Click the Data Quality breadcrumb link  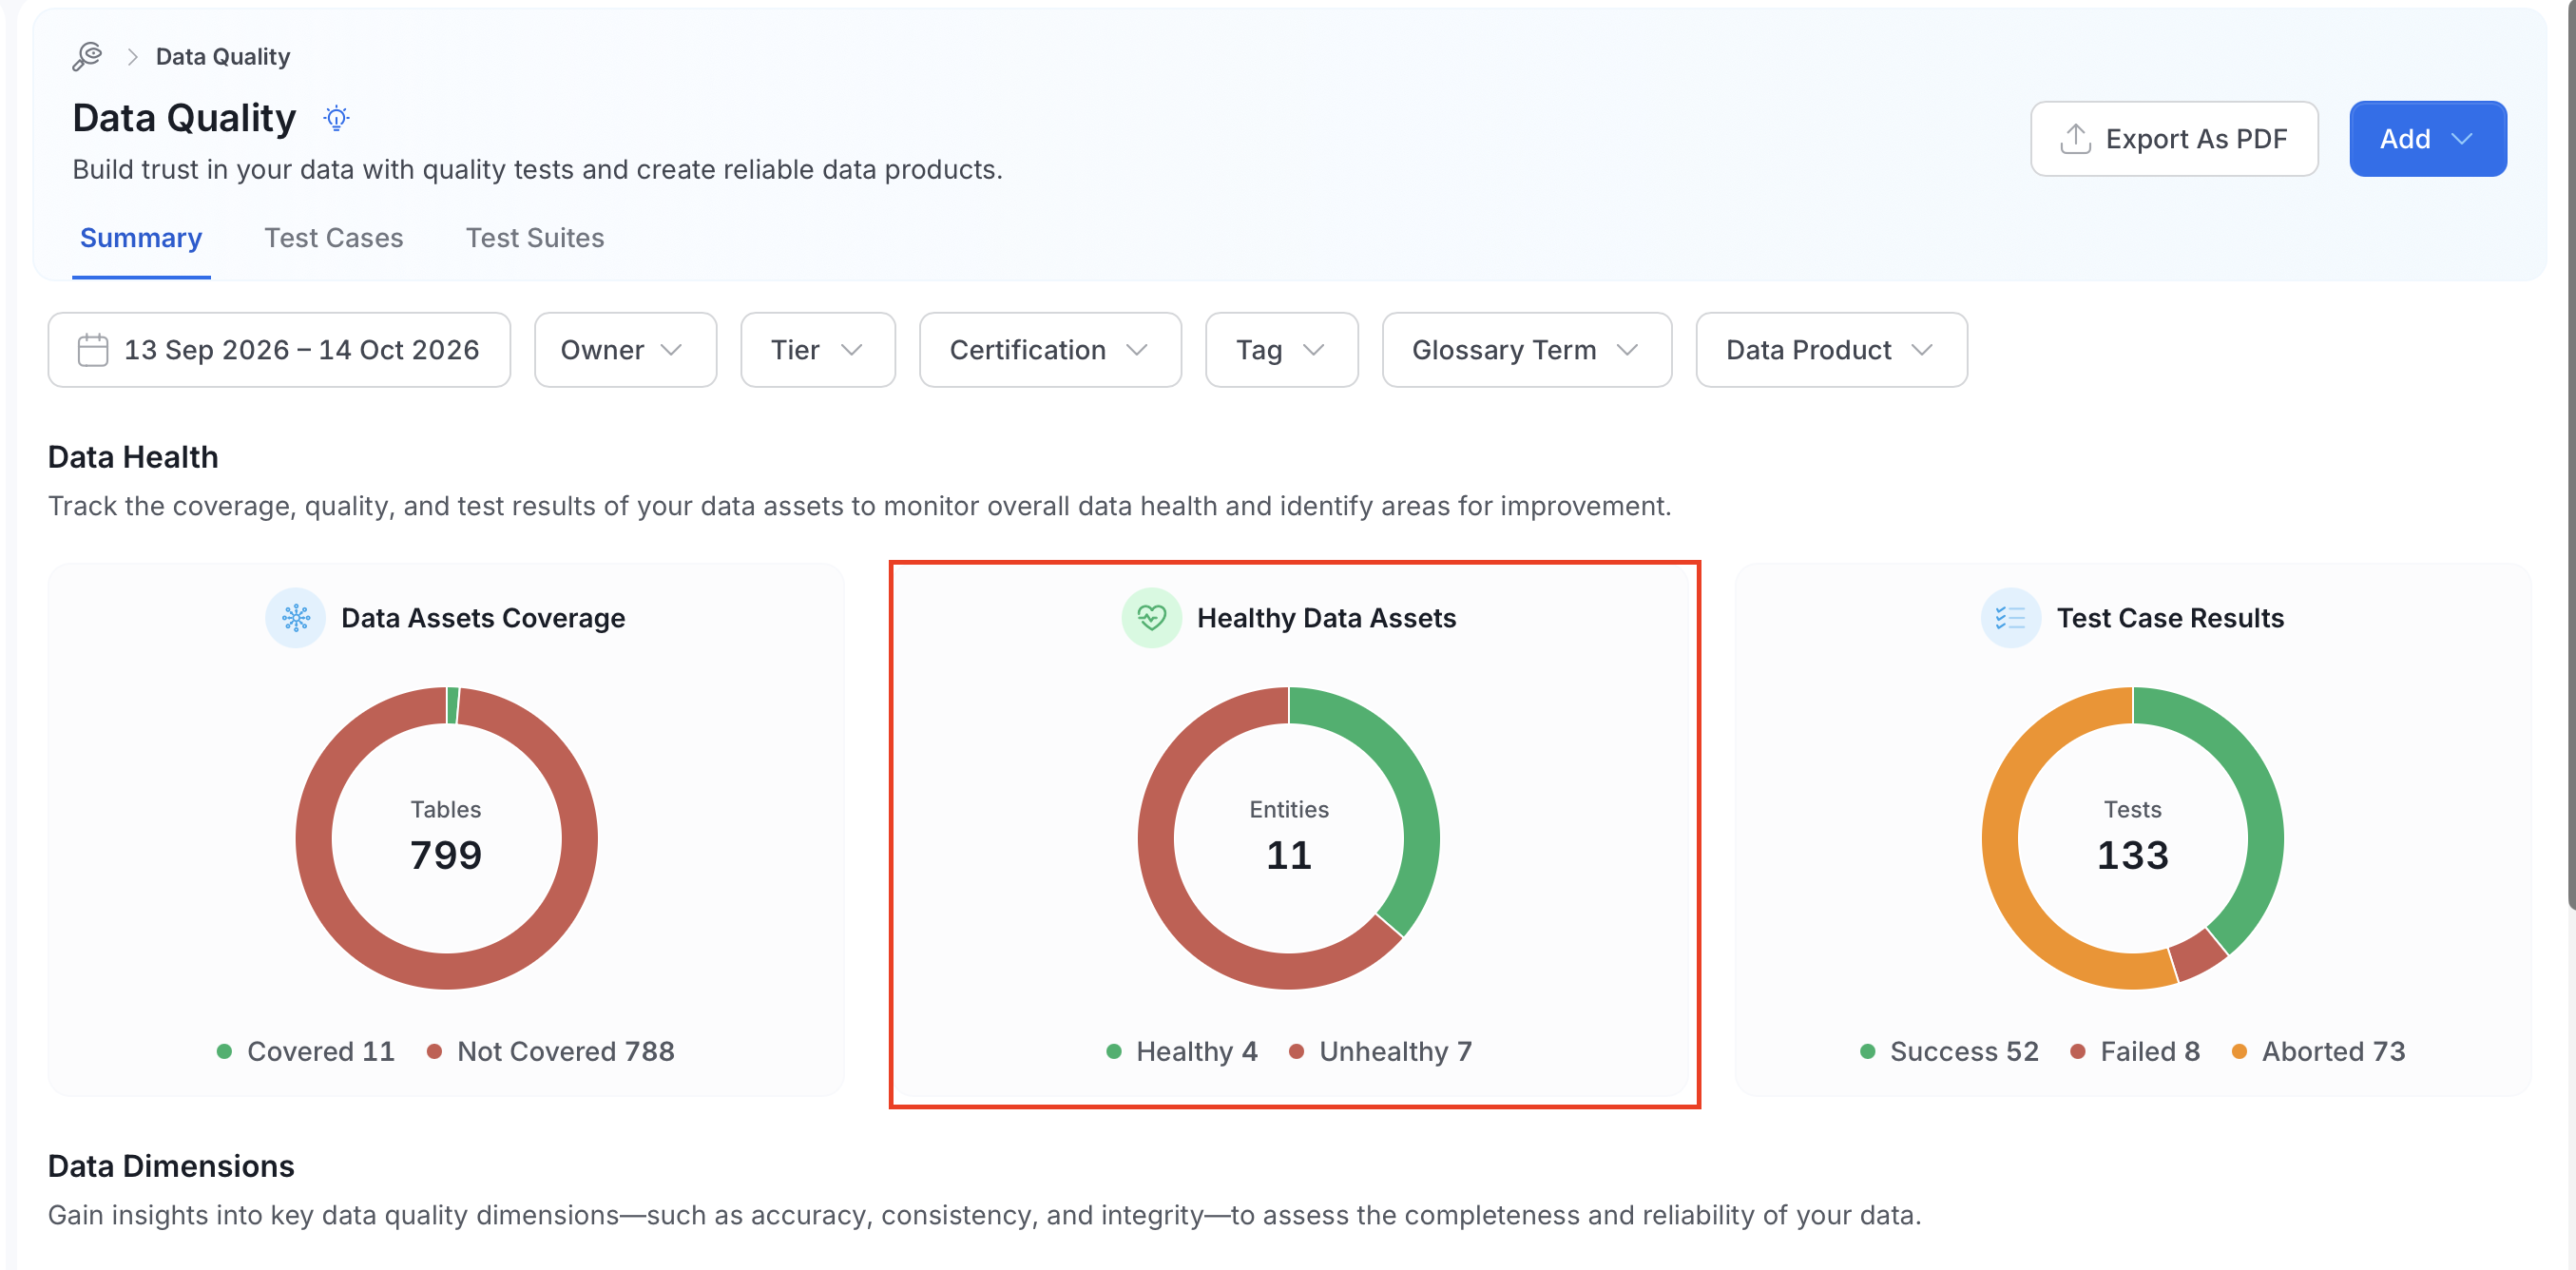pyautogui.click(x=223, y=57)
